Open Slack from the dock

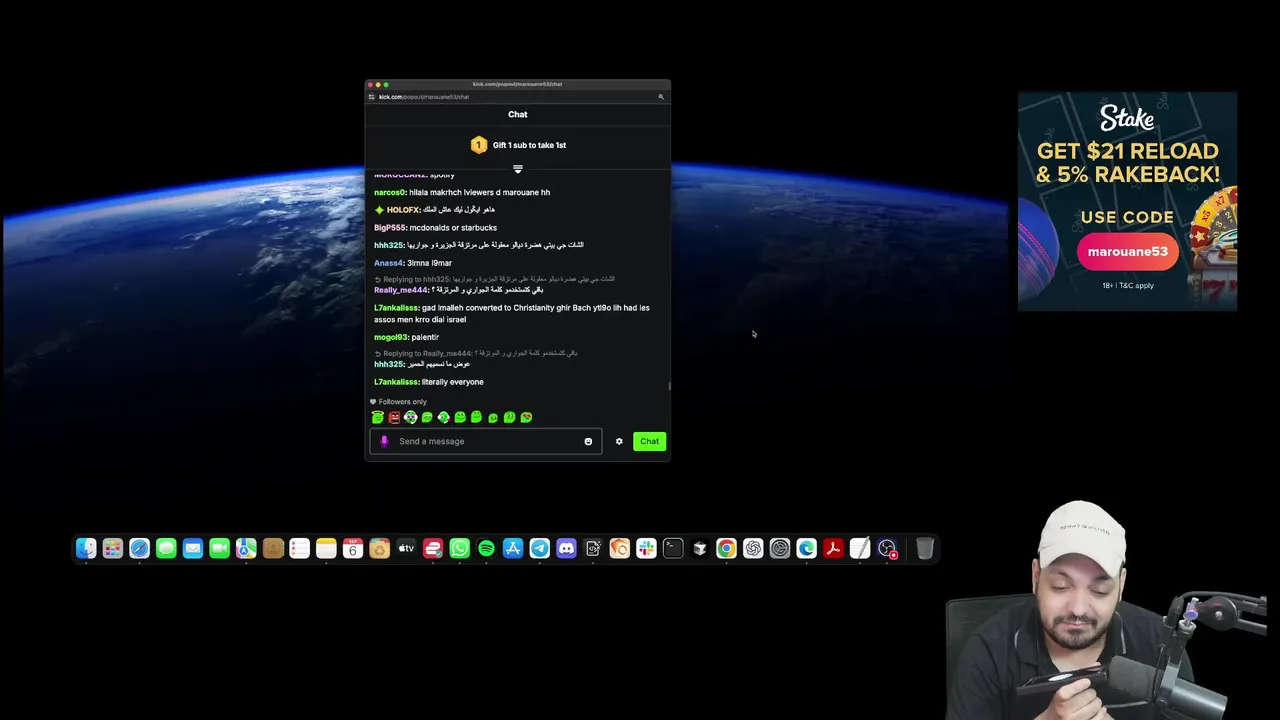click(x=646, y=548)
